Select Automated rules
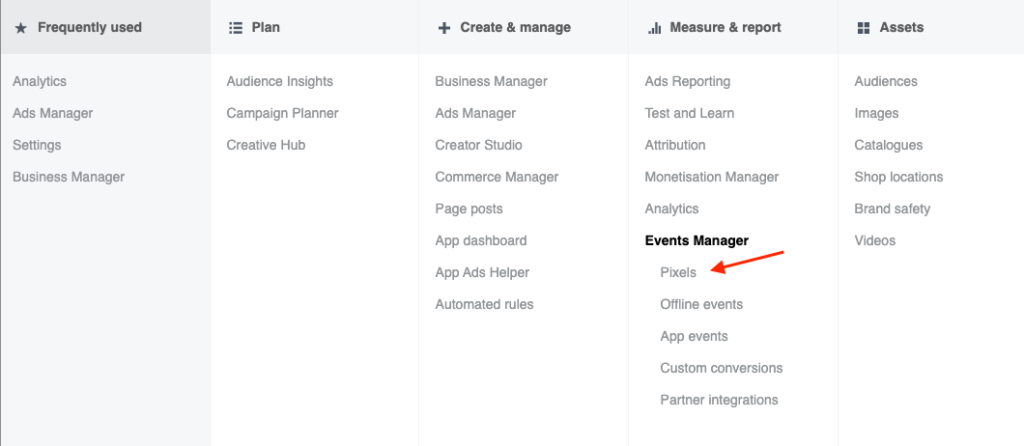Screen dimensions: 1024x446 point(484,304)
